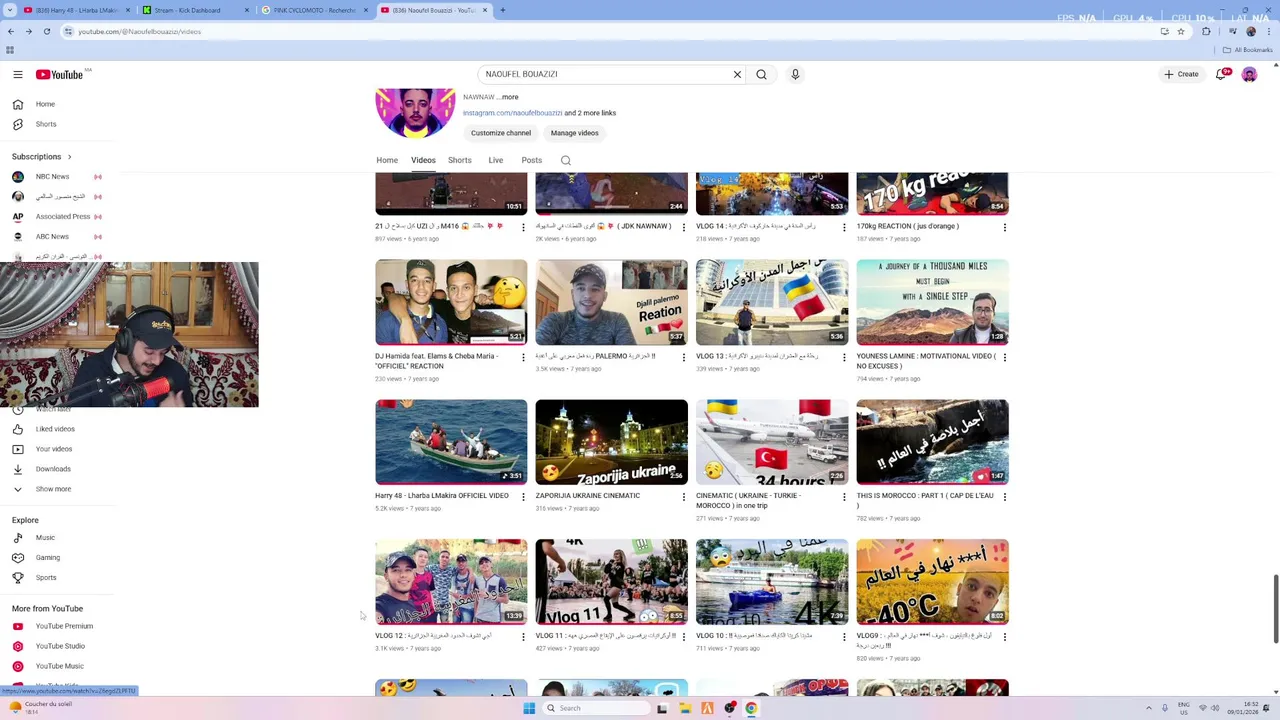This screenshot has height=720, width=1280.
Task: Open a new browser tab
Action: [x=502, y=10]
